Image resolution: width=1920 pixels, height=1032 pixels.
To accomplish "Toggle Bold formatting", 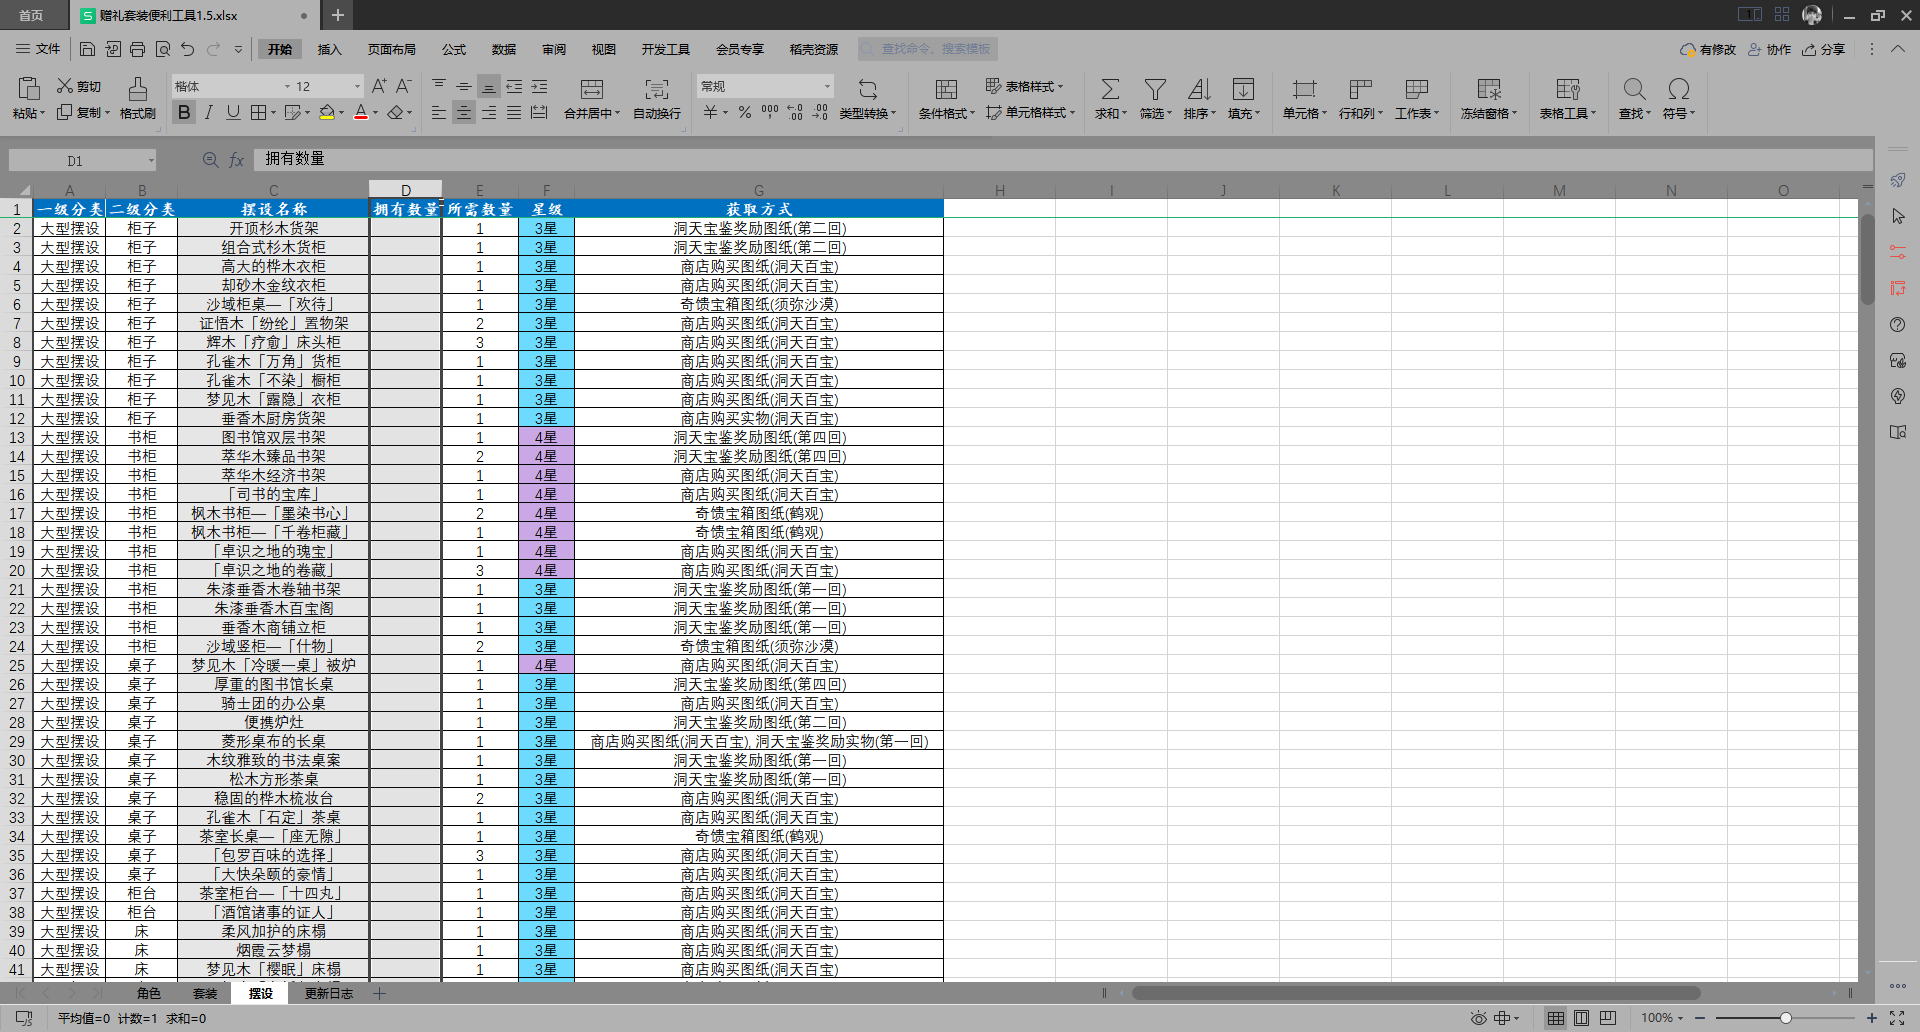I will [x=184, y=113].
